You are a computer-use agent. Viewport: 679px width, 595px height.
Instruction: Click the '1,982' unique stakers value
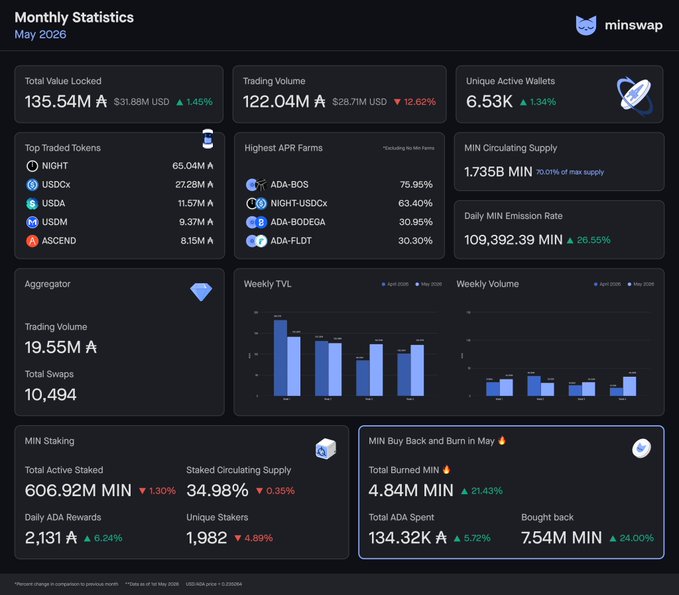tap(207, 538)
